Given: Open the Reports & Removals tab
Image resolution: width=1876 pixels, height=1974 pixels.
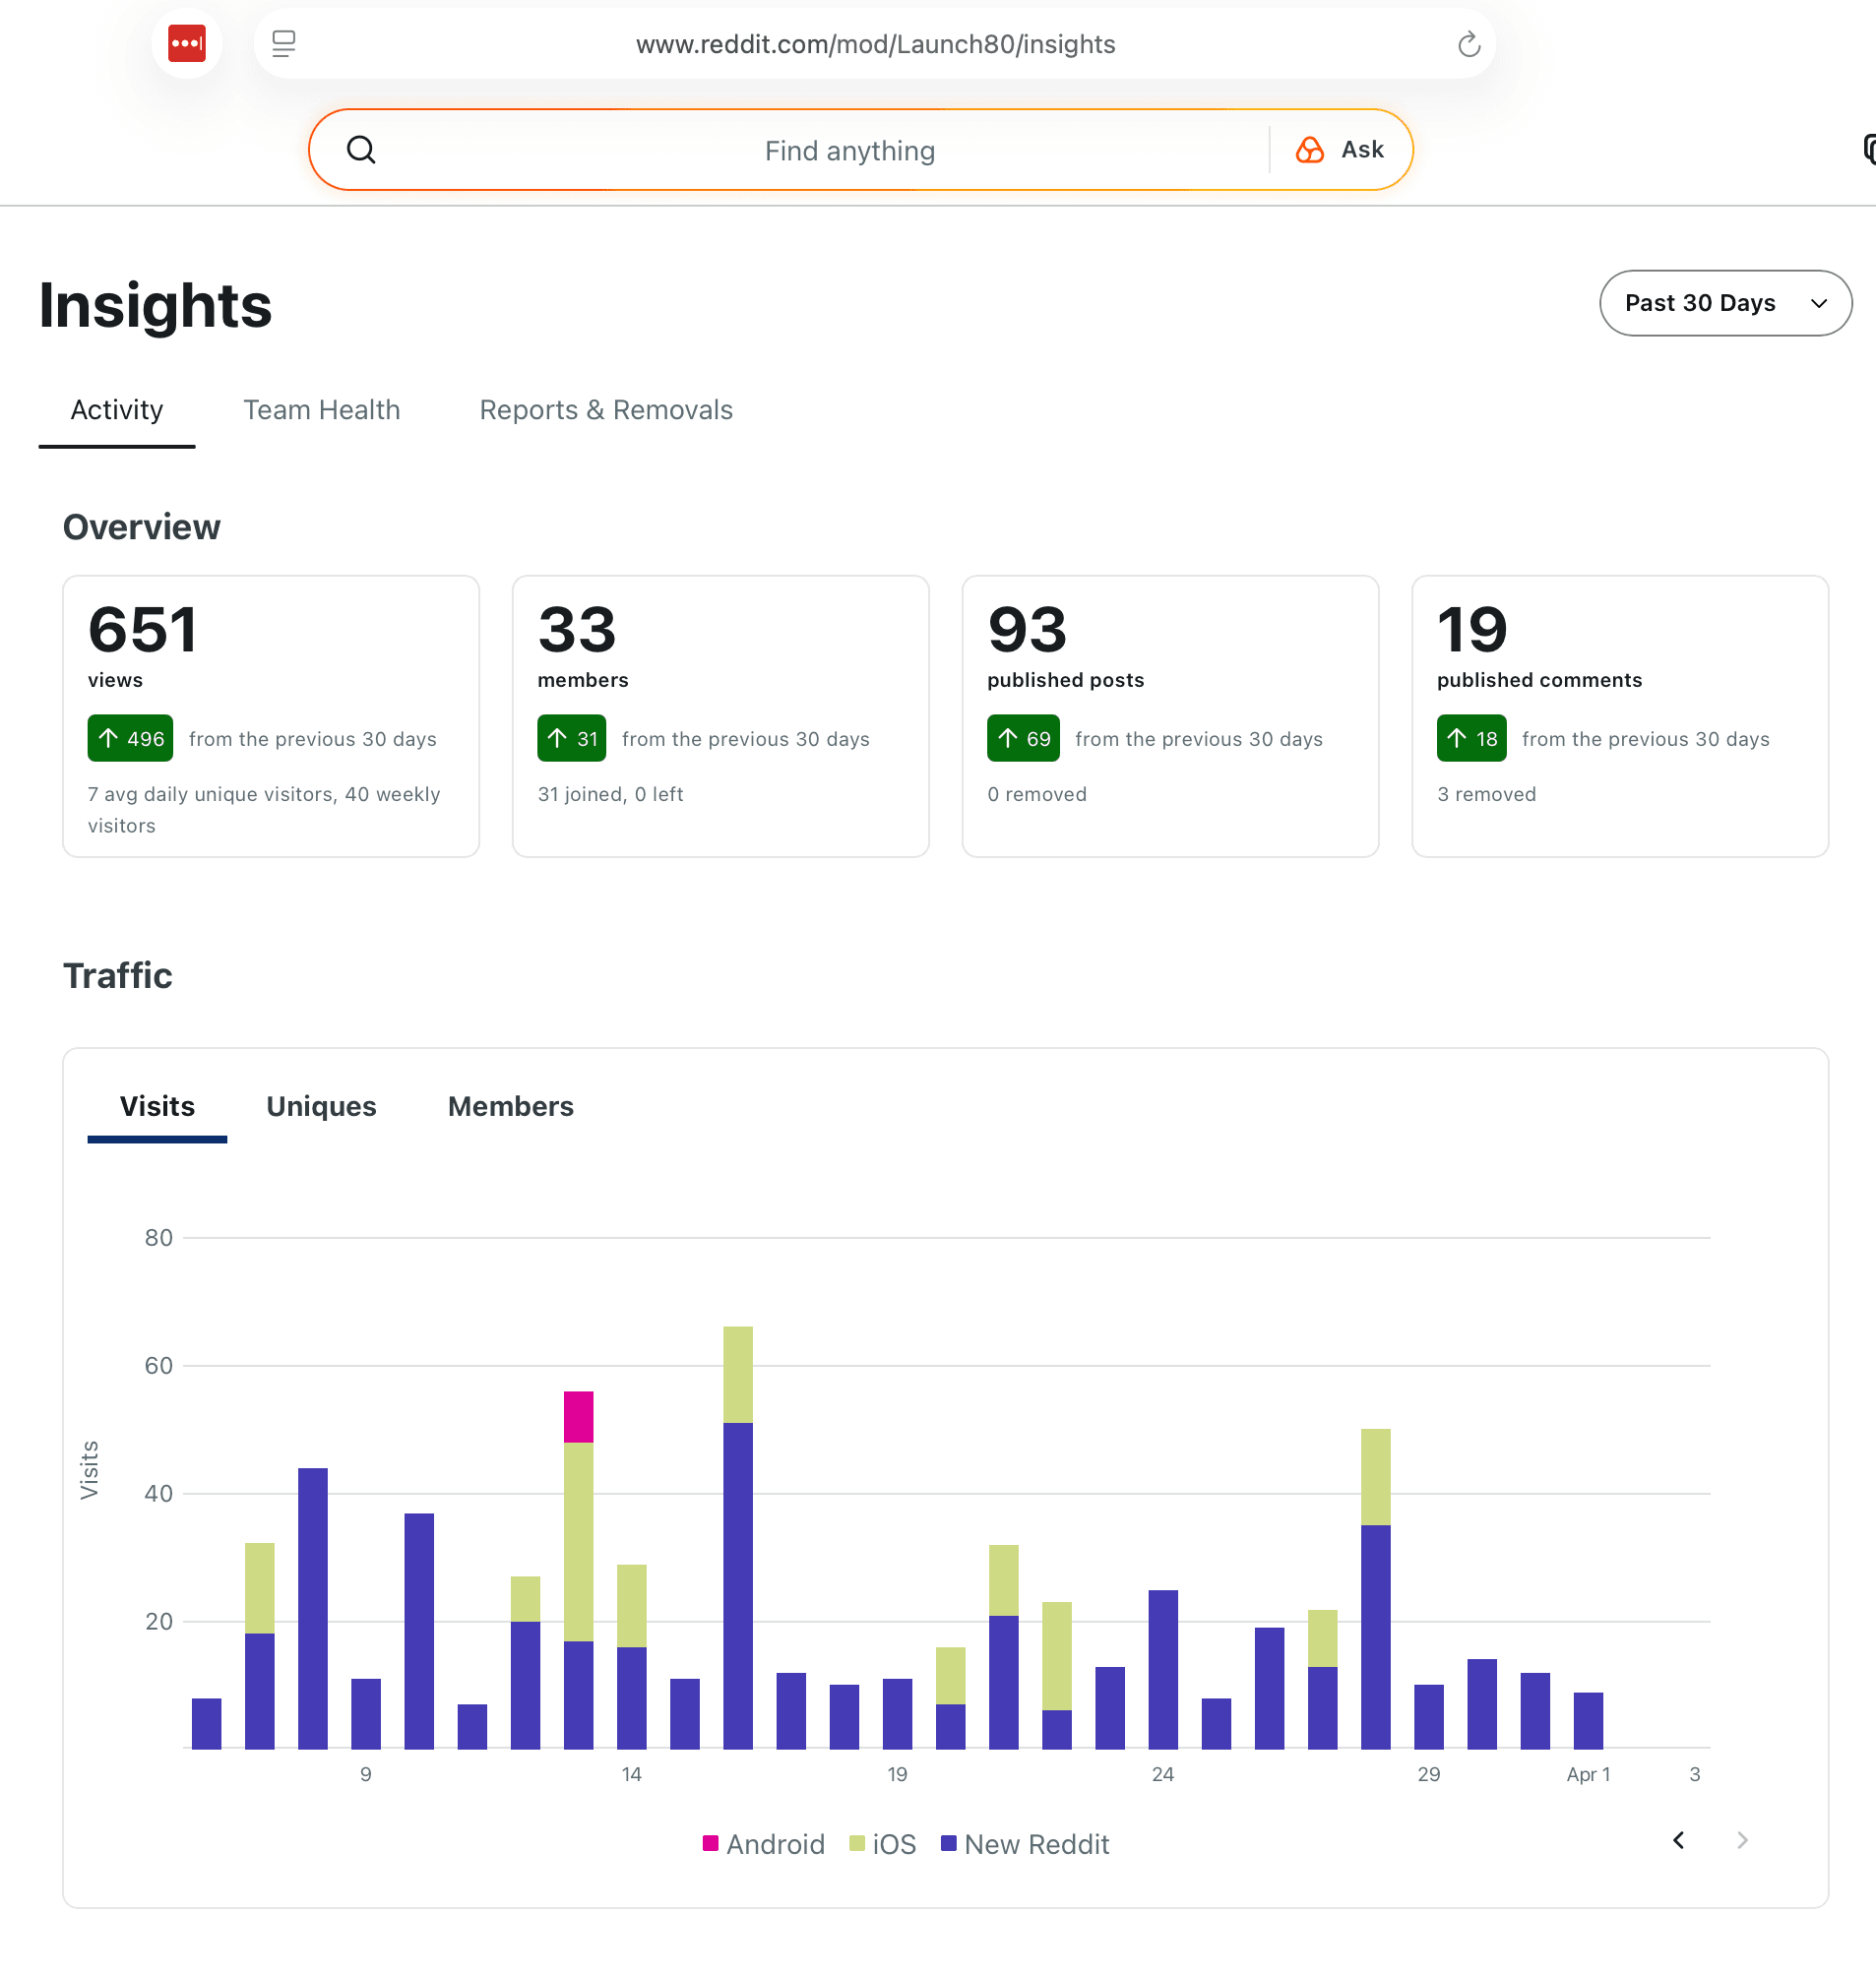Looking at the screenshot, I should [605, 410].
